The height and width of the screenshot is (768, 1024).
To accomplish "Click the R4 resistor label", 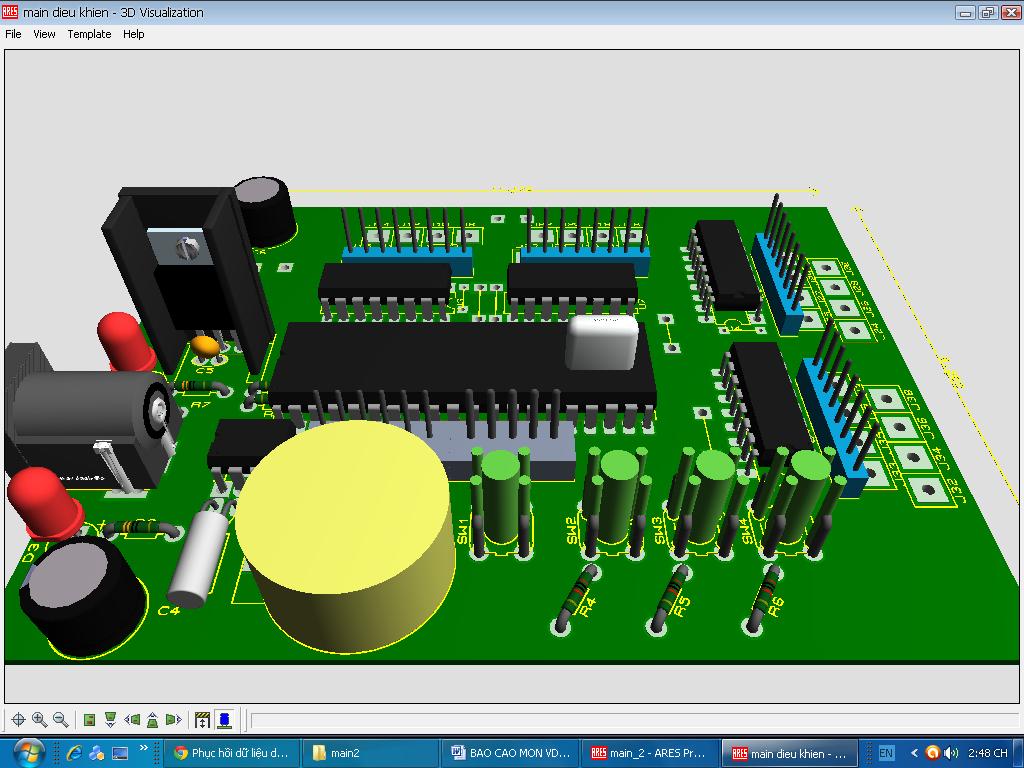I will [x=587, y=607].
